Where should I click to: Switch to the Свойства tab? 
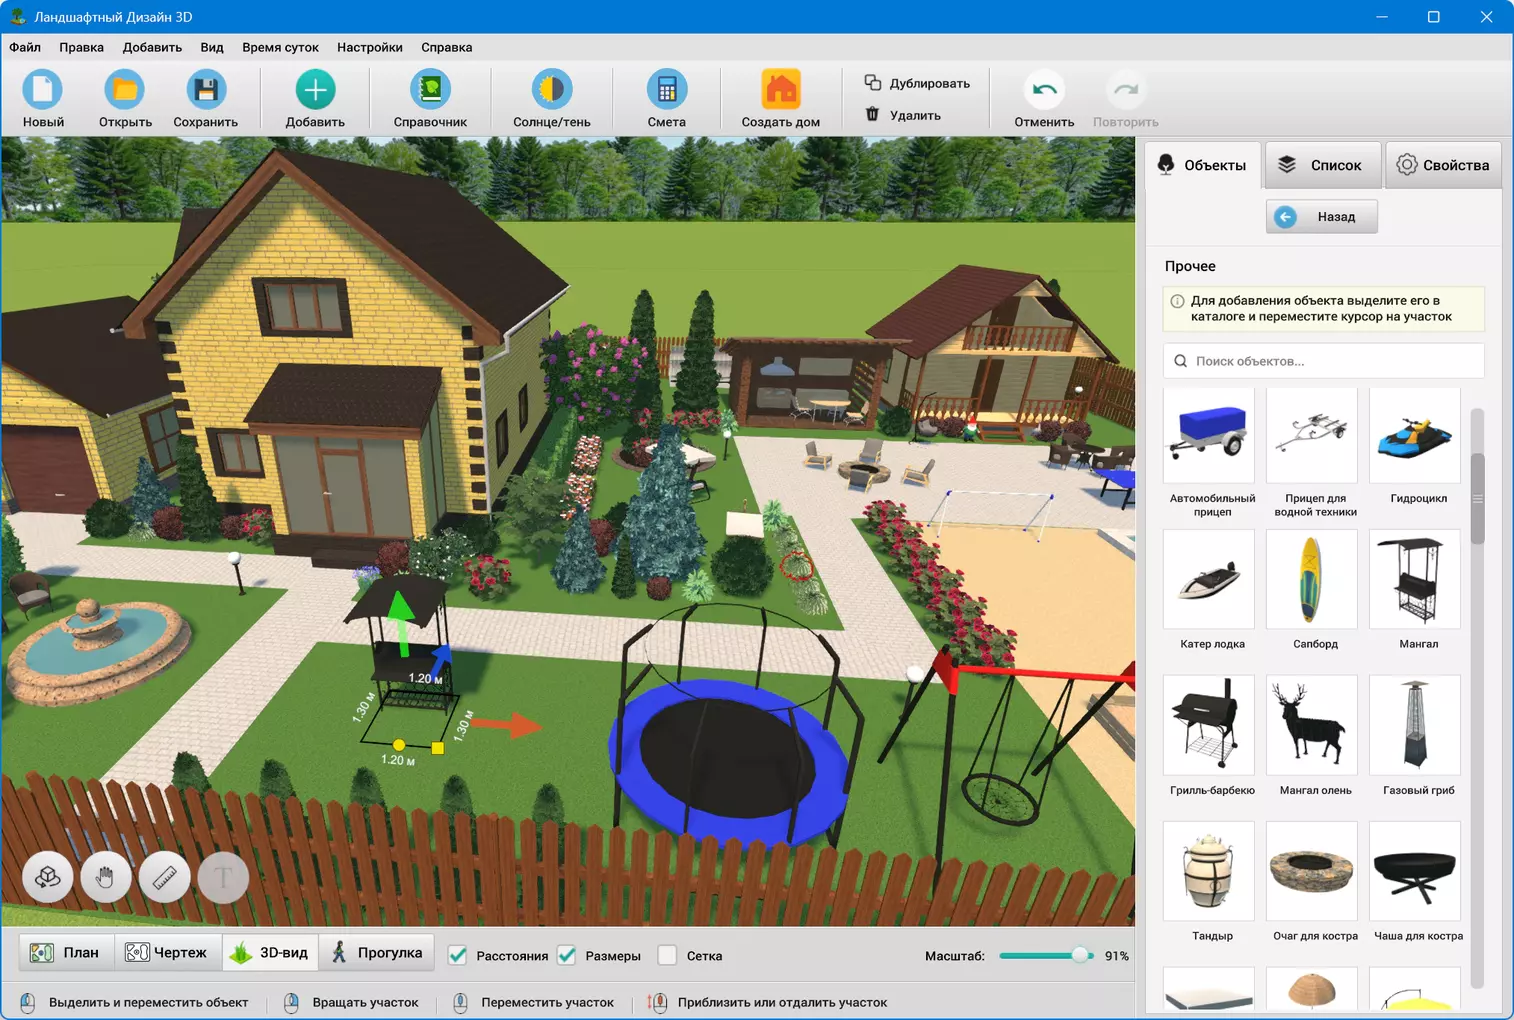(x=1443, y=165)
